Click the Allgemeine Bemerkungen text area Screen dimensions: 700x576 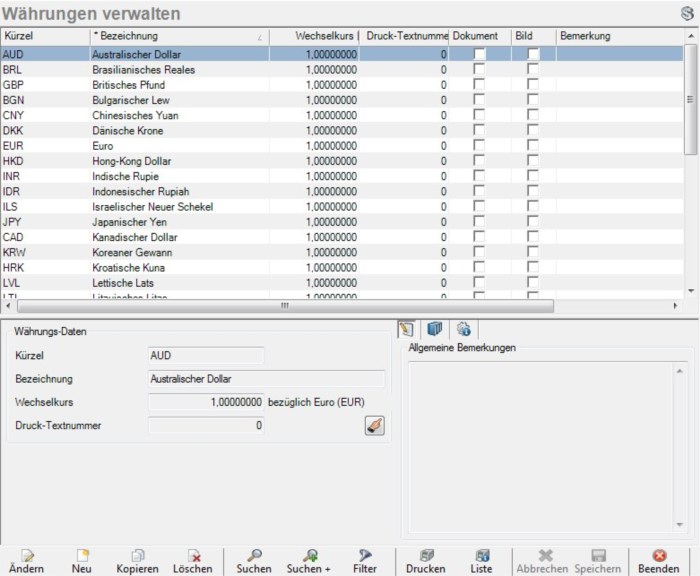tap(541, 448)
